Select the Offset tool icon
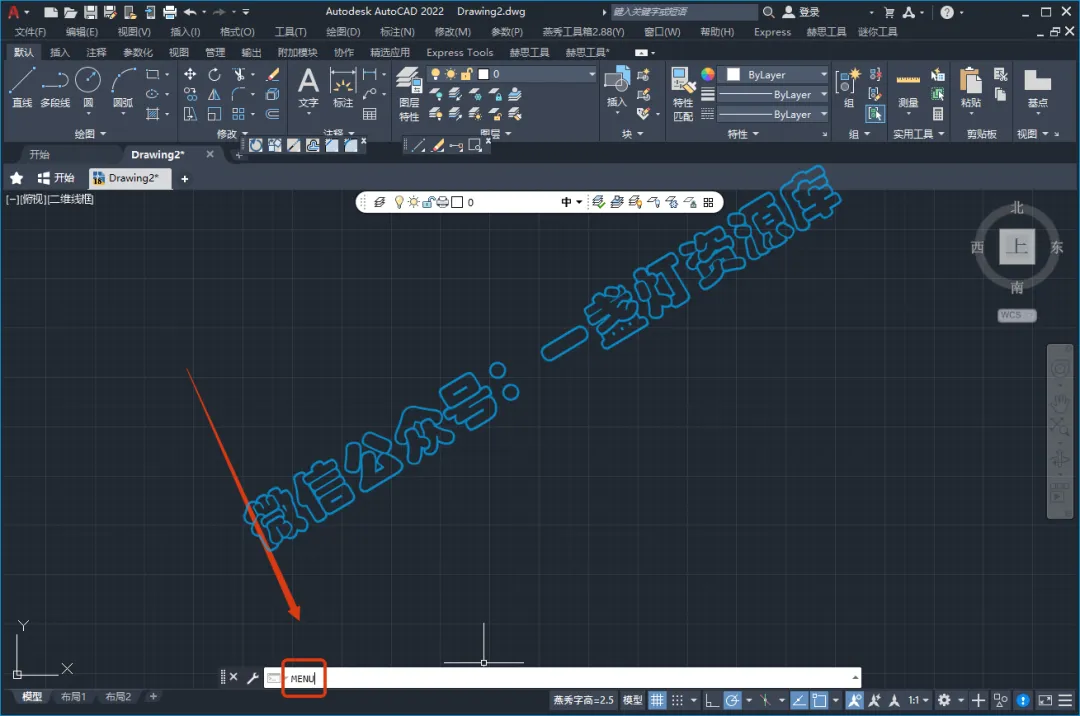This screenshot has height=716, width=1080. click(x=273, y=114)
